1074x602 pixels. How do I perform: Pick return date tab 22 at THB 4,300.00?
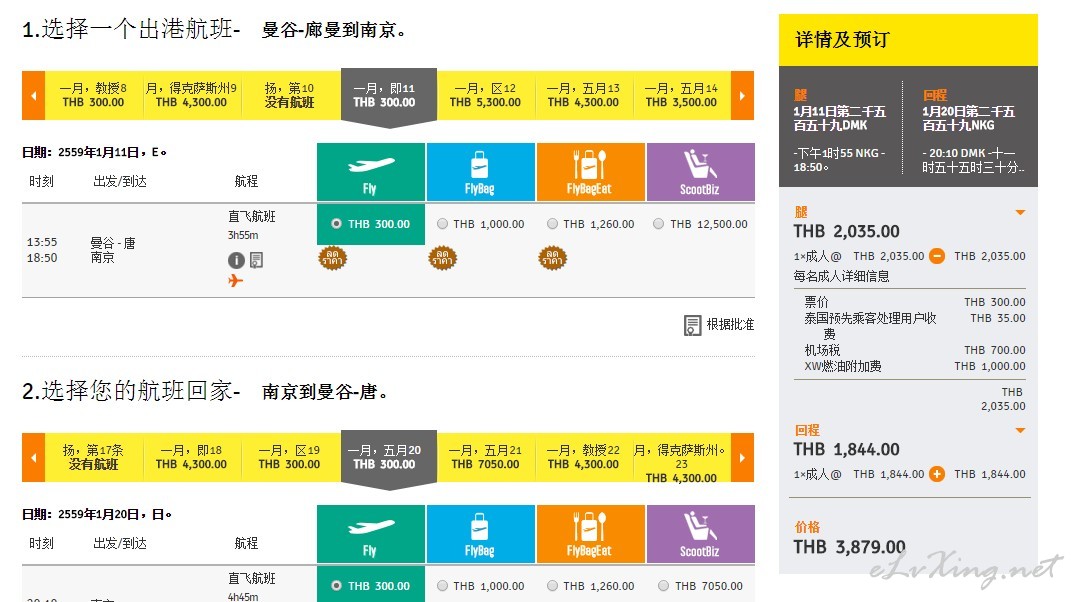[x=584, y=457]
